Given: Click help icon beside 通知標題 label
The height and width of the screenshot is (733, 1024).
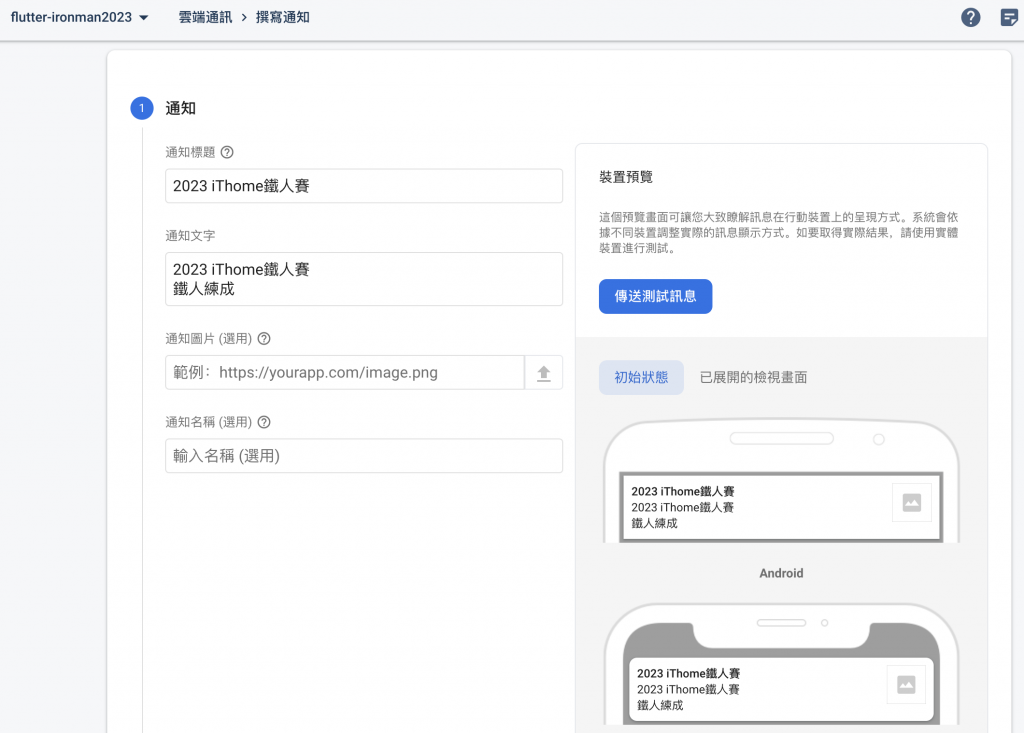Looking at the screenshot, I should 227,152.
